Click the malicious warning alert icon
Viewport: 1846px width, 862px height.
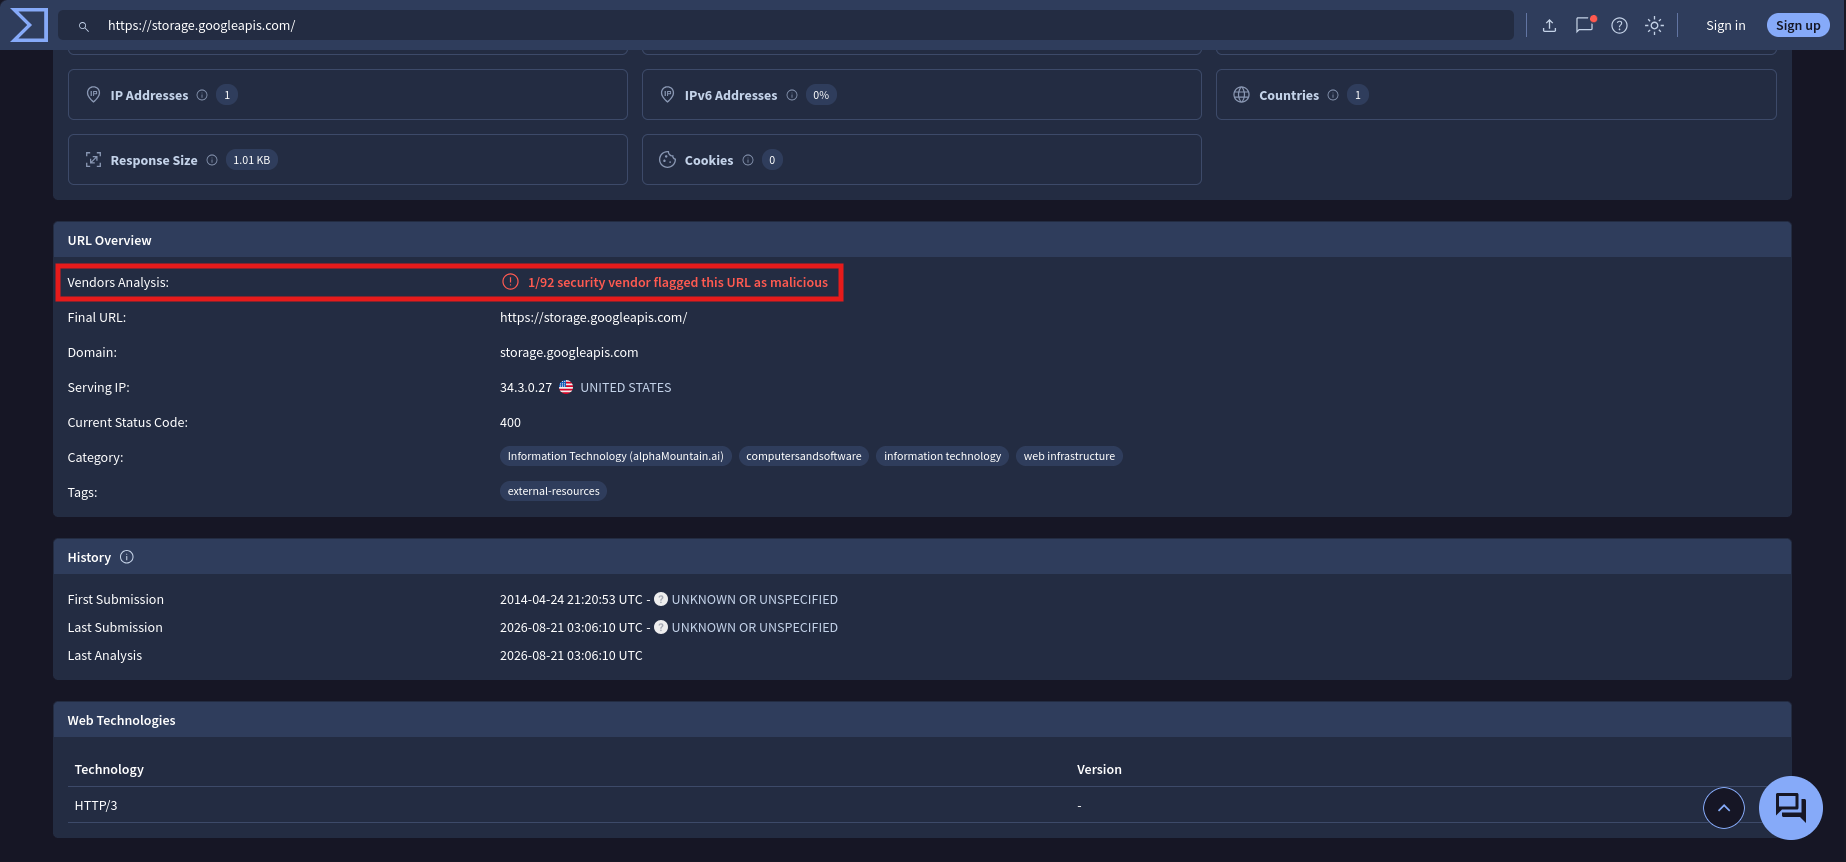510,282
